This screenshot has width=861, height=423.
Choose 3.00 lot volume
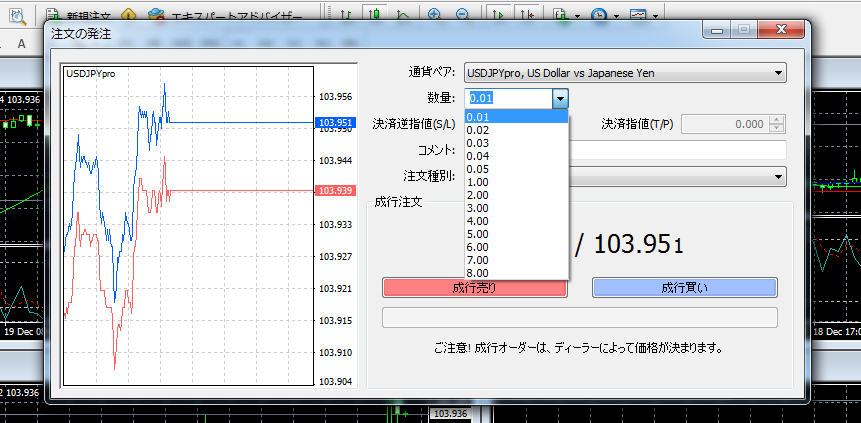click(x=516, y=208)
